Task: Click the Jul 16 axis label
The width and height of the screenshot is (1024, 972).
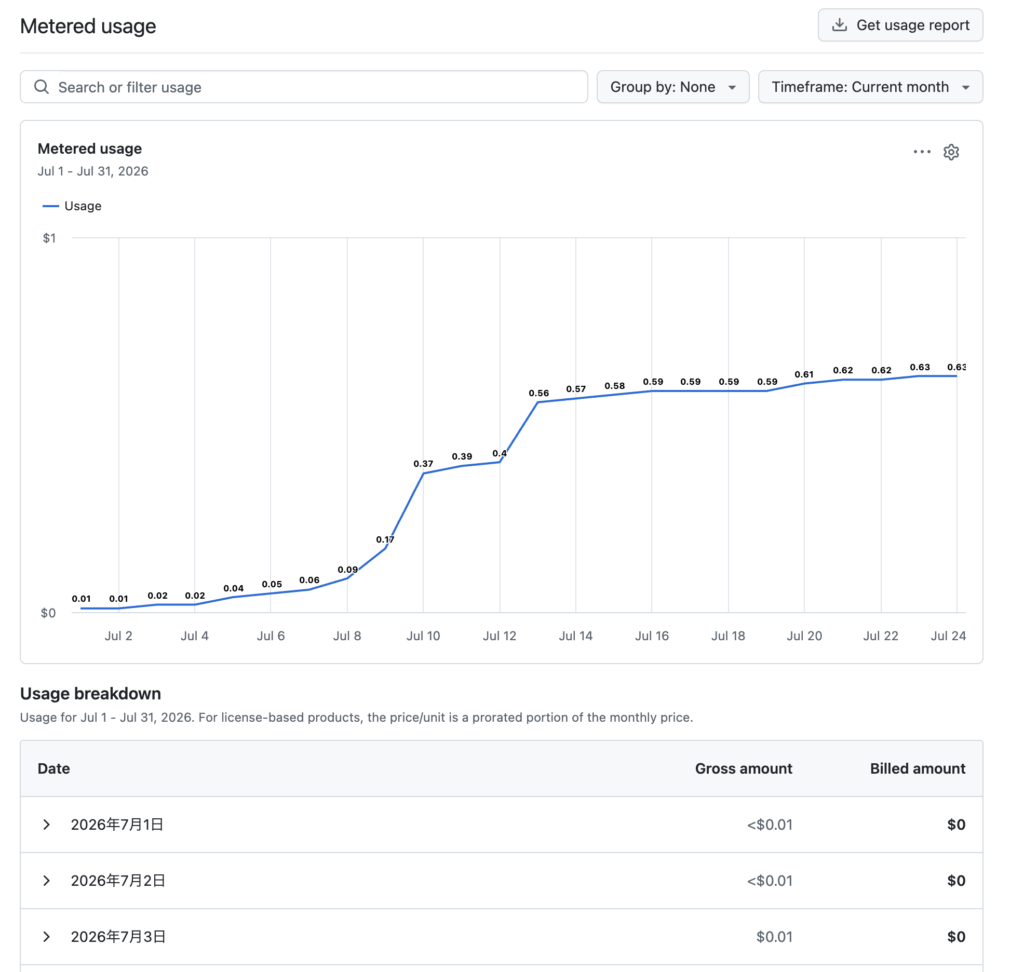Action: click(x=652, y=636)
